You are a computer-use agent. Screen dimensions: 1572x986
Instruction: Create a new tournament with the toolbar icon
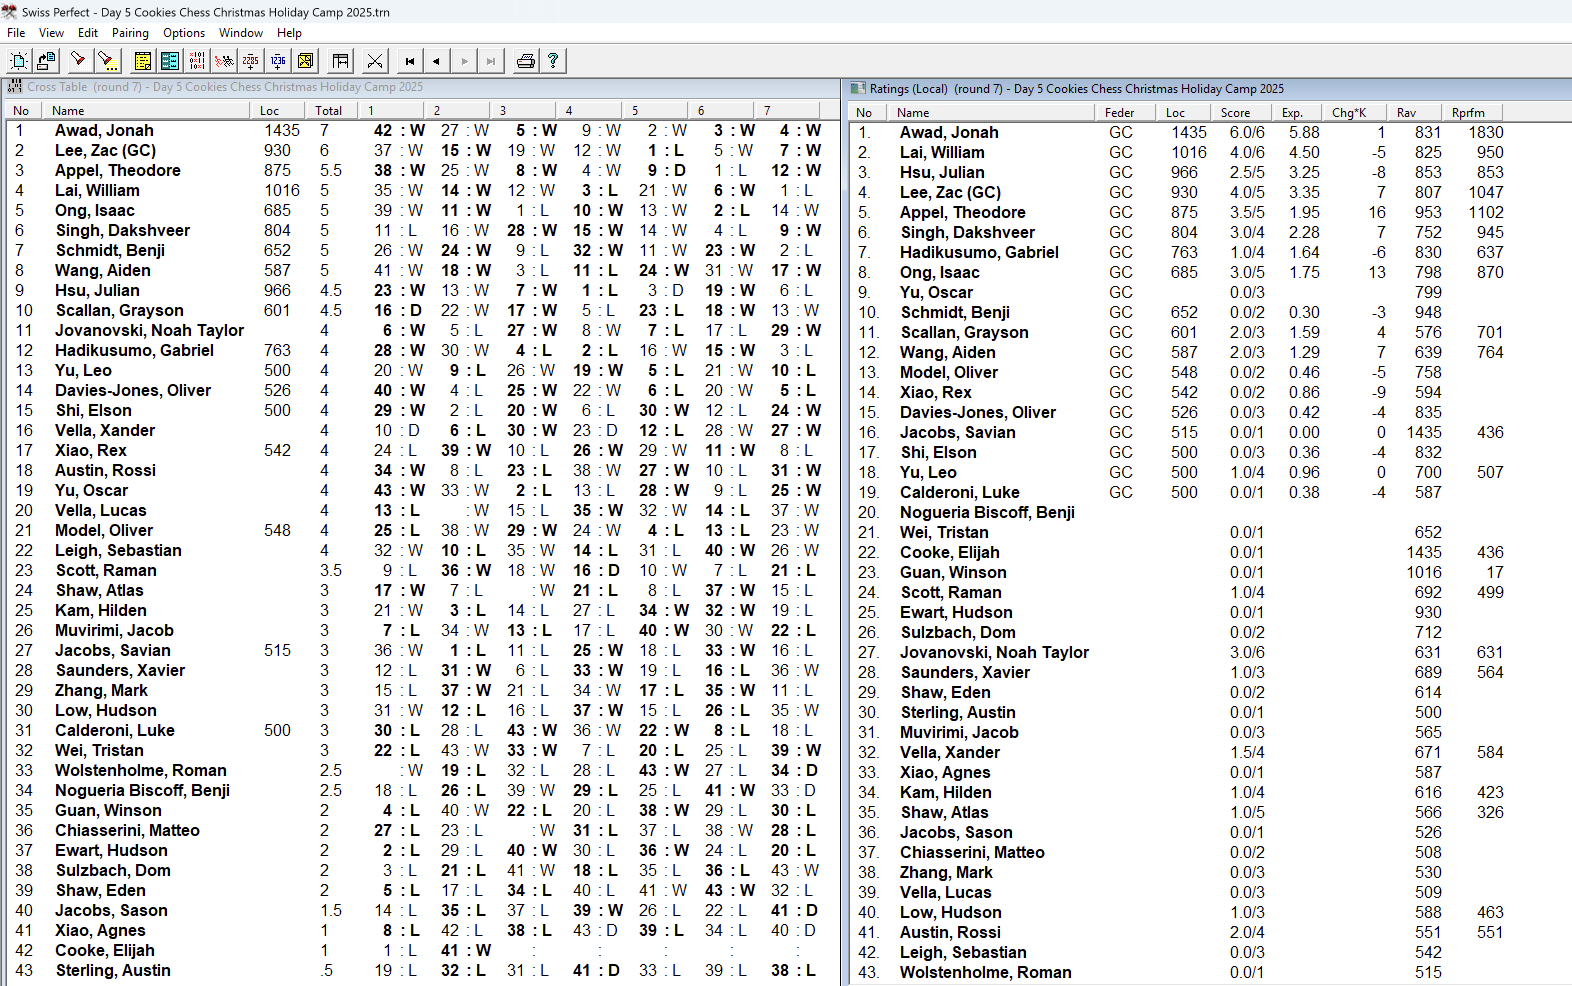(x=19, y=61)
